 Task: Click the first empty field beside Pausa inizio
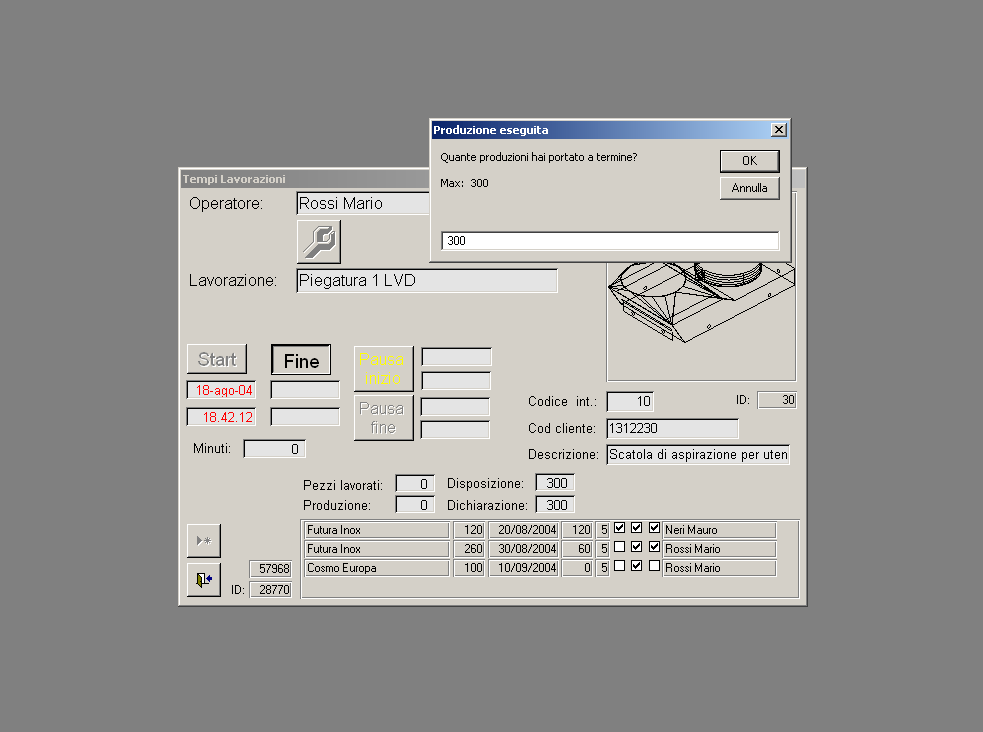click(456, 357)
